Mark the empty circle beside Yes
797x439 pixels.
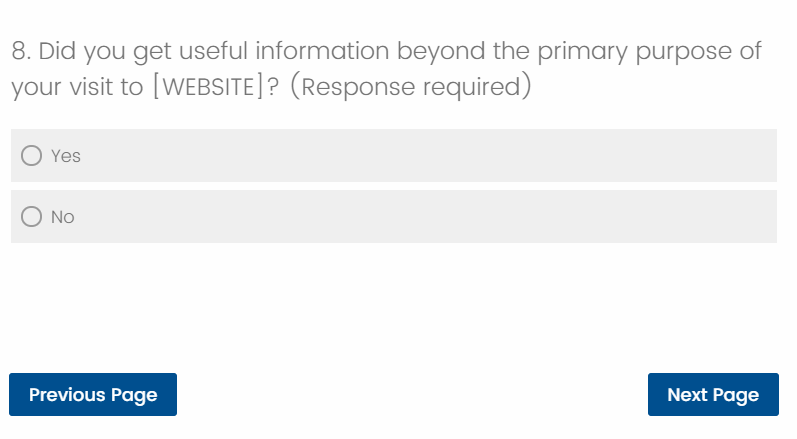tap(32, 156)
